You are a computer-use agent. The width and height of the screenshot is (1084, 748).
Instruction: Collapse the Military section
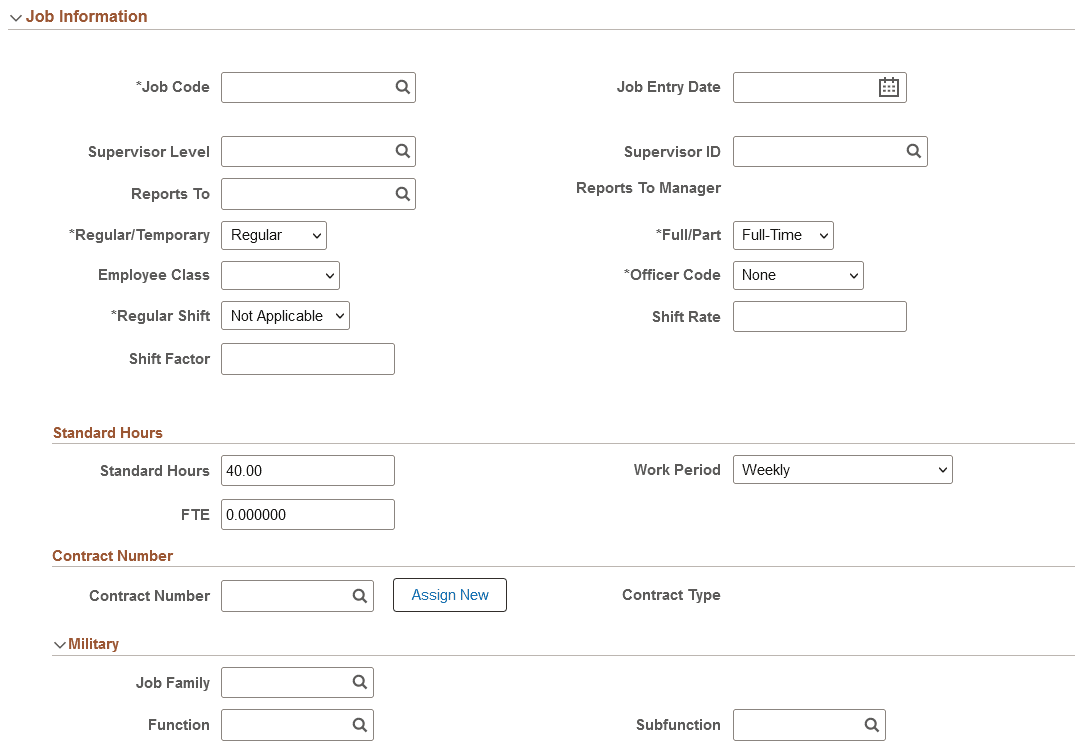pyautogui.click(x=60, y=644)
